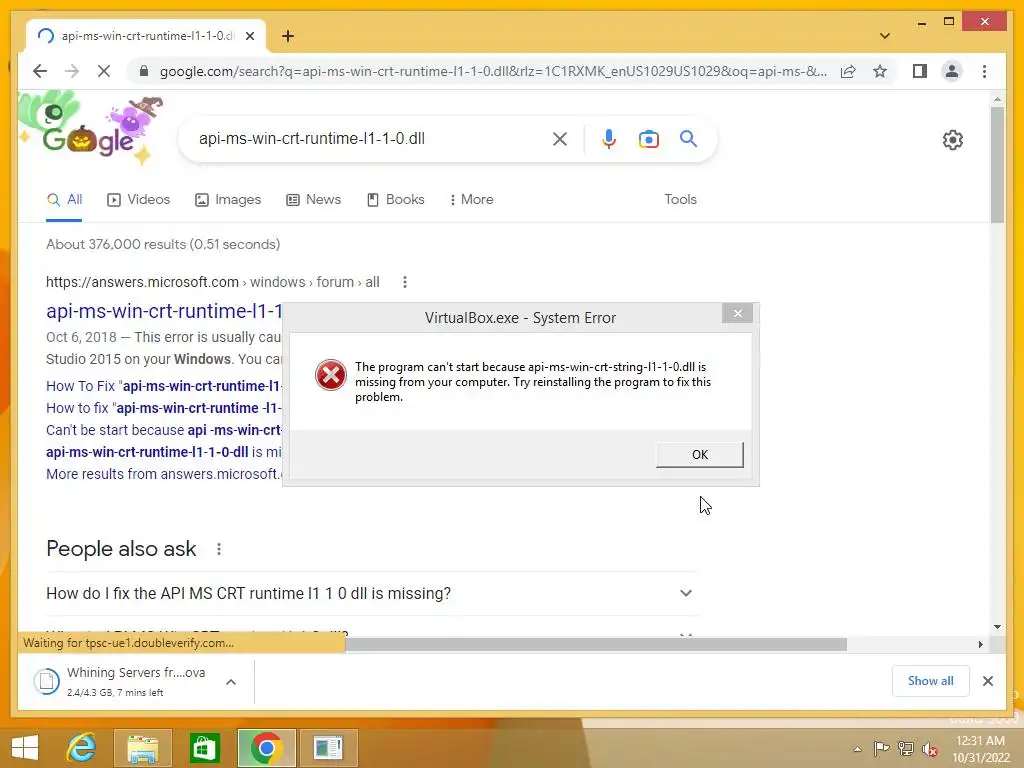Search by image camera icon
1024x768 pixels.
coord(648,138)
